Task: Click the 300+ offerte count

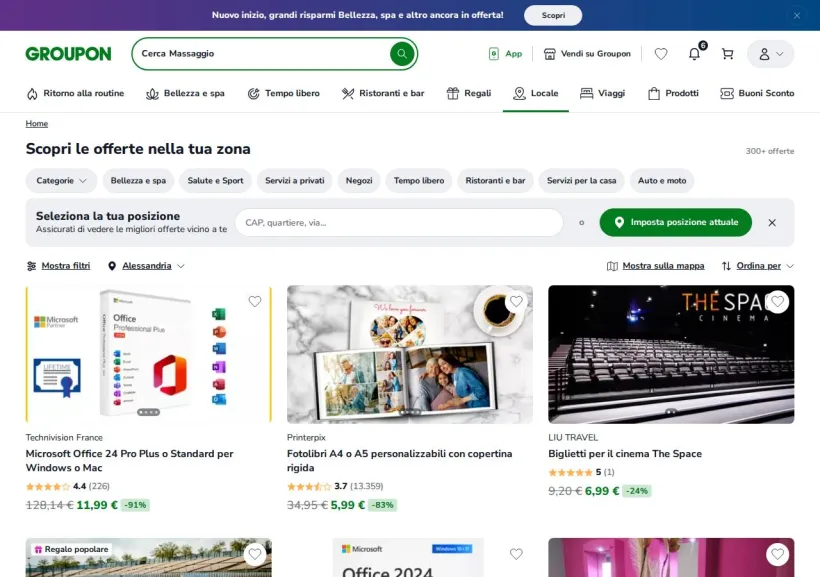Action: (x=770, y=151)
